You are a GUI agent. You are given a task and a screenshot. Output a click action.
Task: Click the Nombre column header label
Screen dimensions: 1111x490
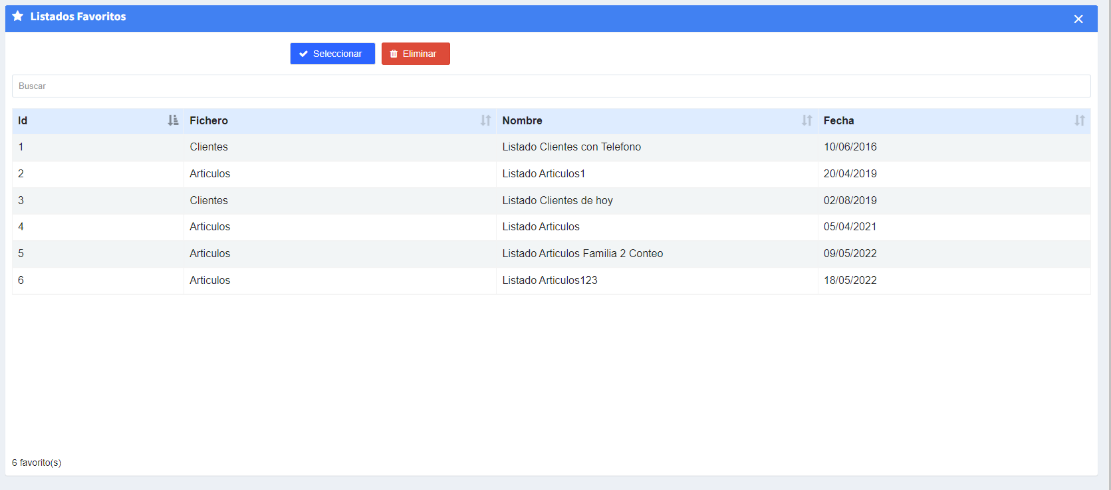[x=522, y=121]
